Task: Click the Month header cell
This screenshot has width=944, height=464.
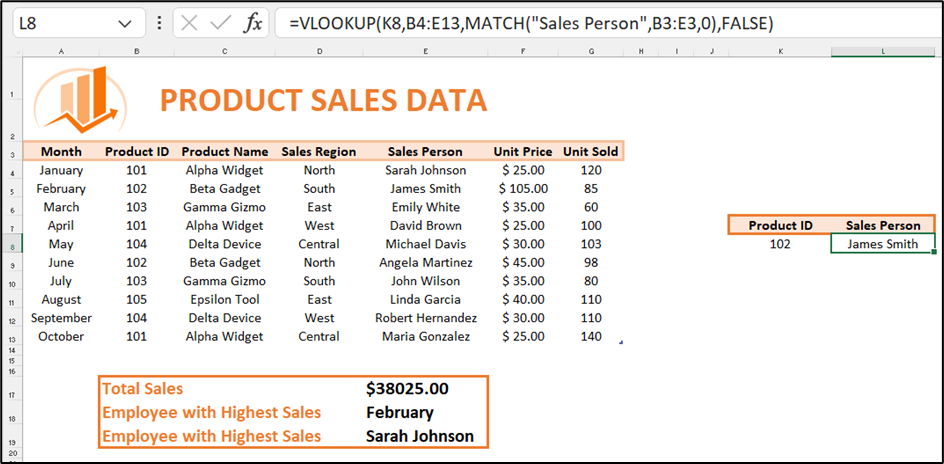Action: coord(61,152)
